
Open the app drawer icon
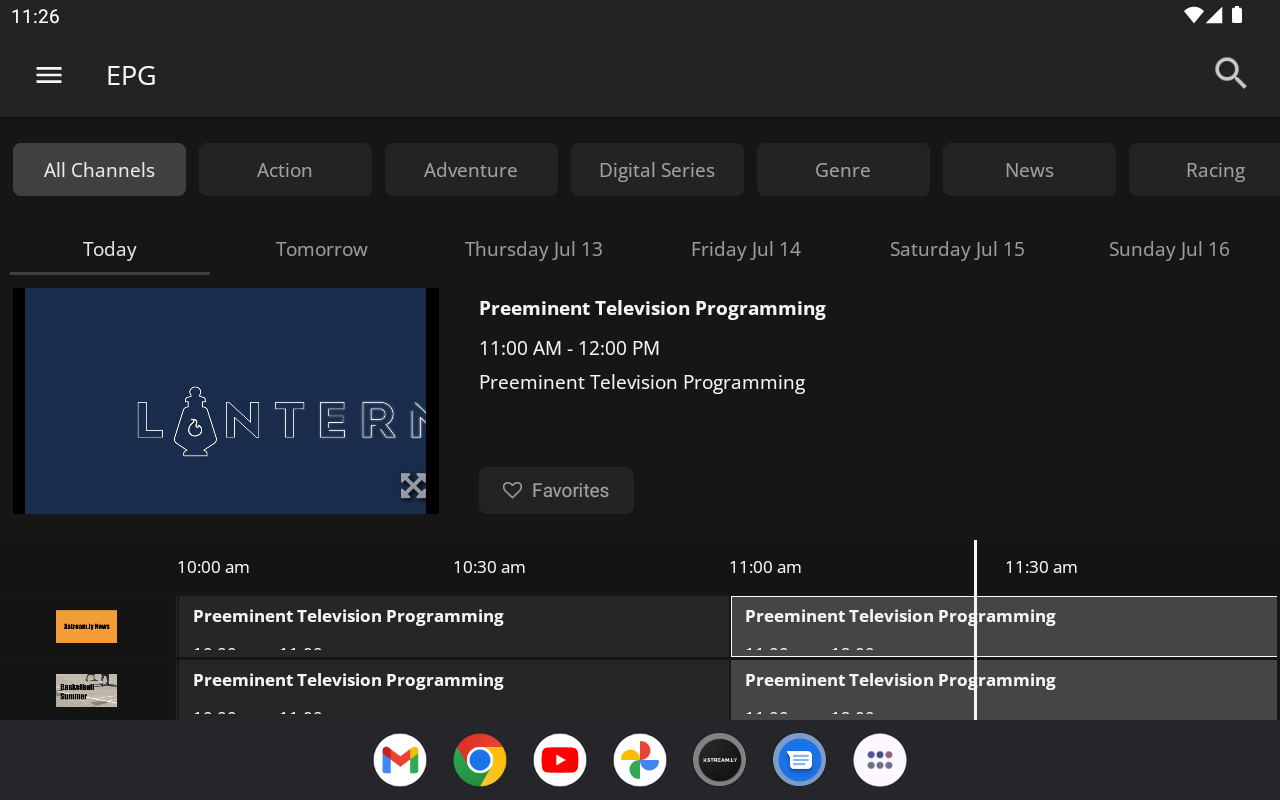[880, 760]
